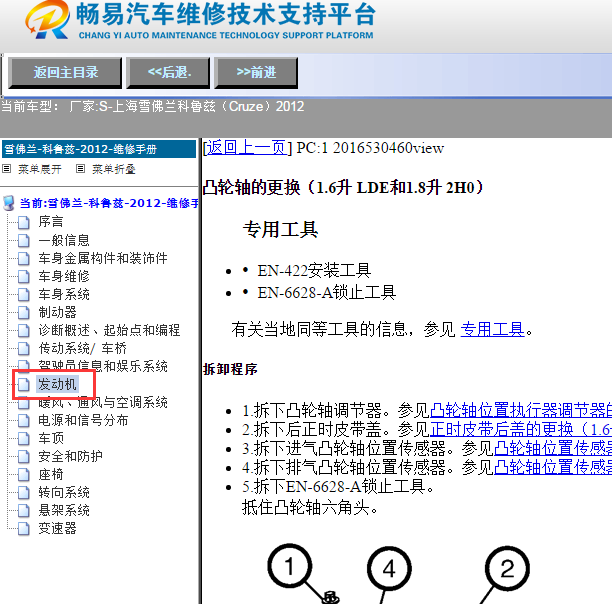Collapse all menus with 菜单折叠

pos(114,169)
